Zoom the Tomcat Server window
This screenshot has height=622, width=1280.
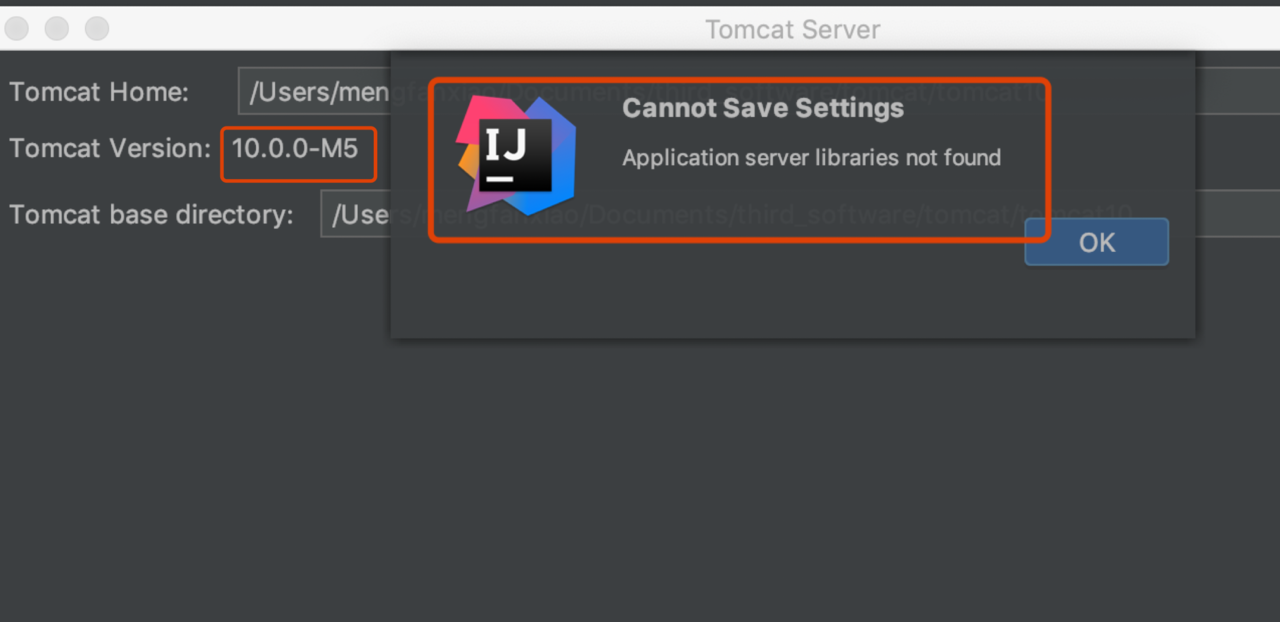coord(97,29)
